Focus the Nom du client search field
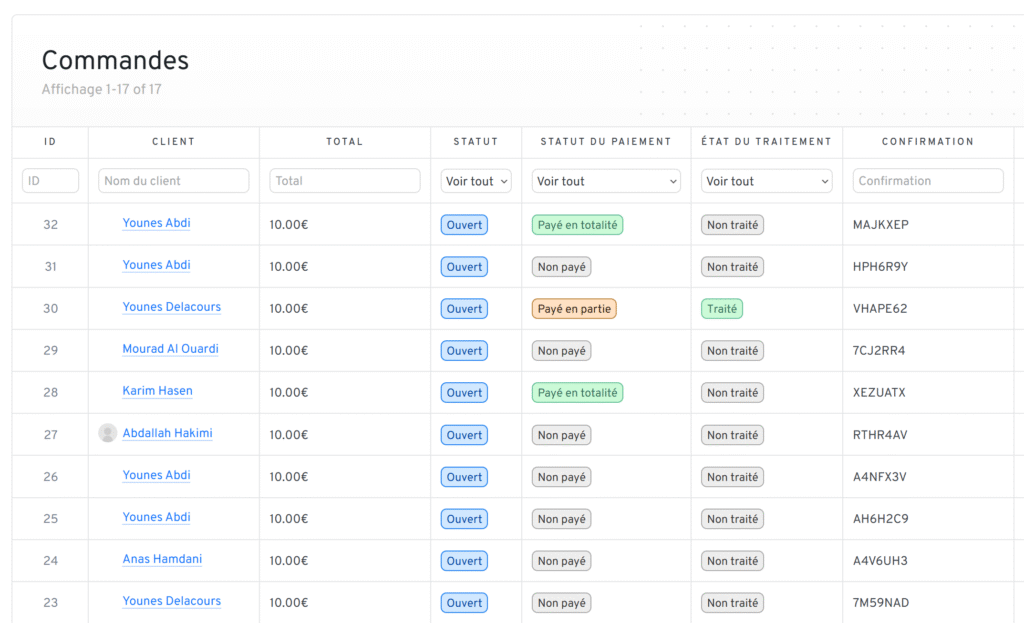This screenshot has height=623, width=1024. 174,181
